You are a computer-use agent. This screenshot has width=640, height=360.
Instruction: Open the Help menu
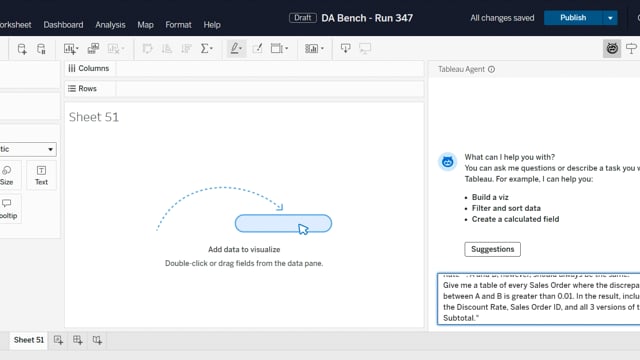pos(212,25)
